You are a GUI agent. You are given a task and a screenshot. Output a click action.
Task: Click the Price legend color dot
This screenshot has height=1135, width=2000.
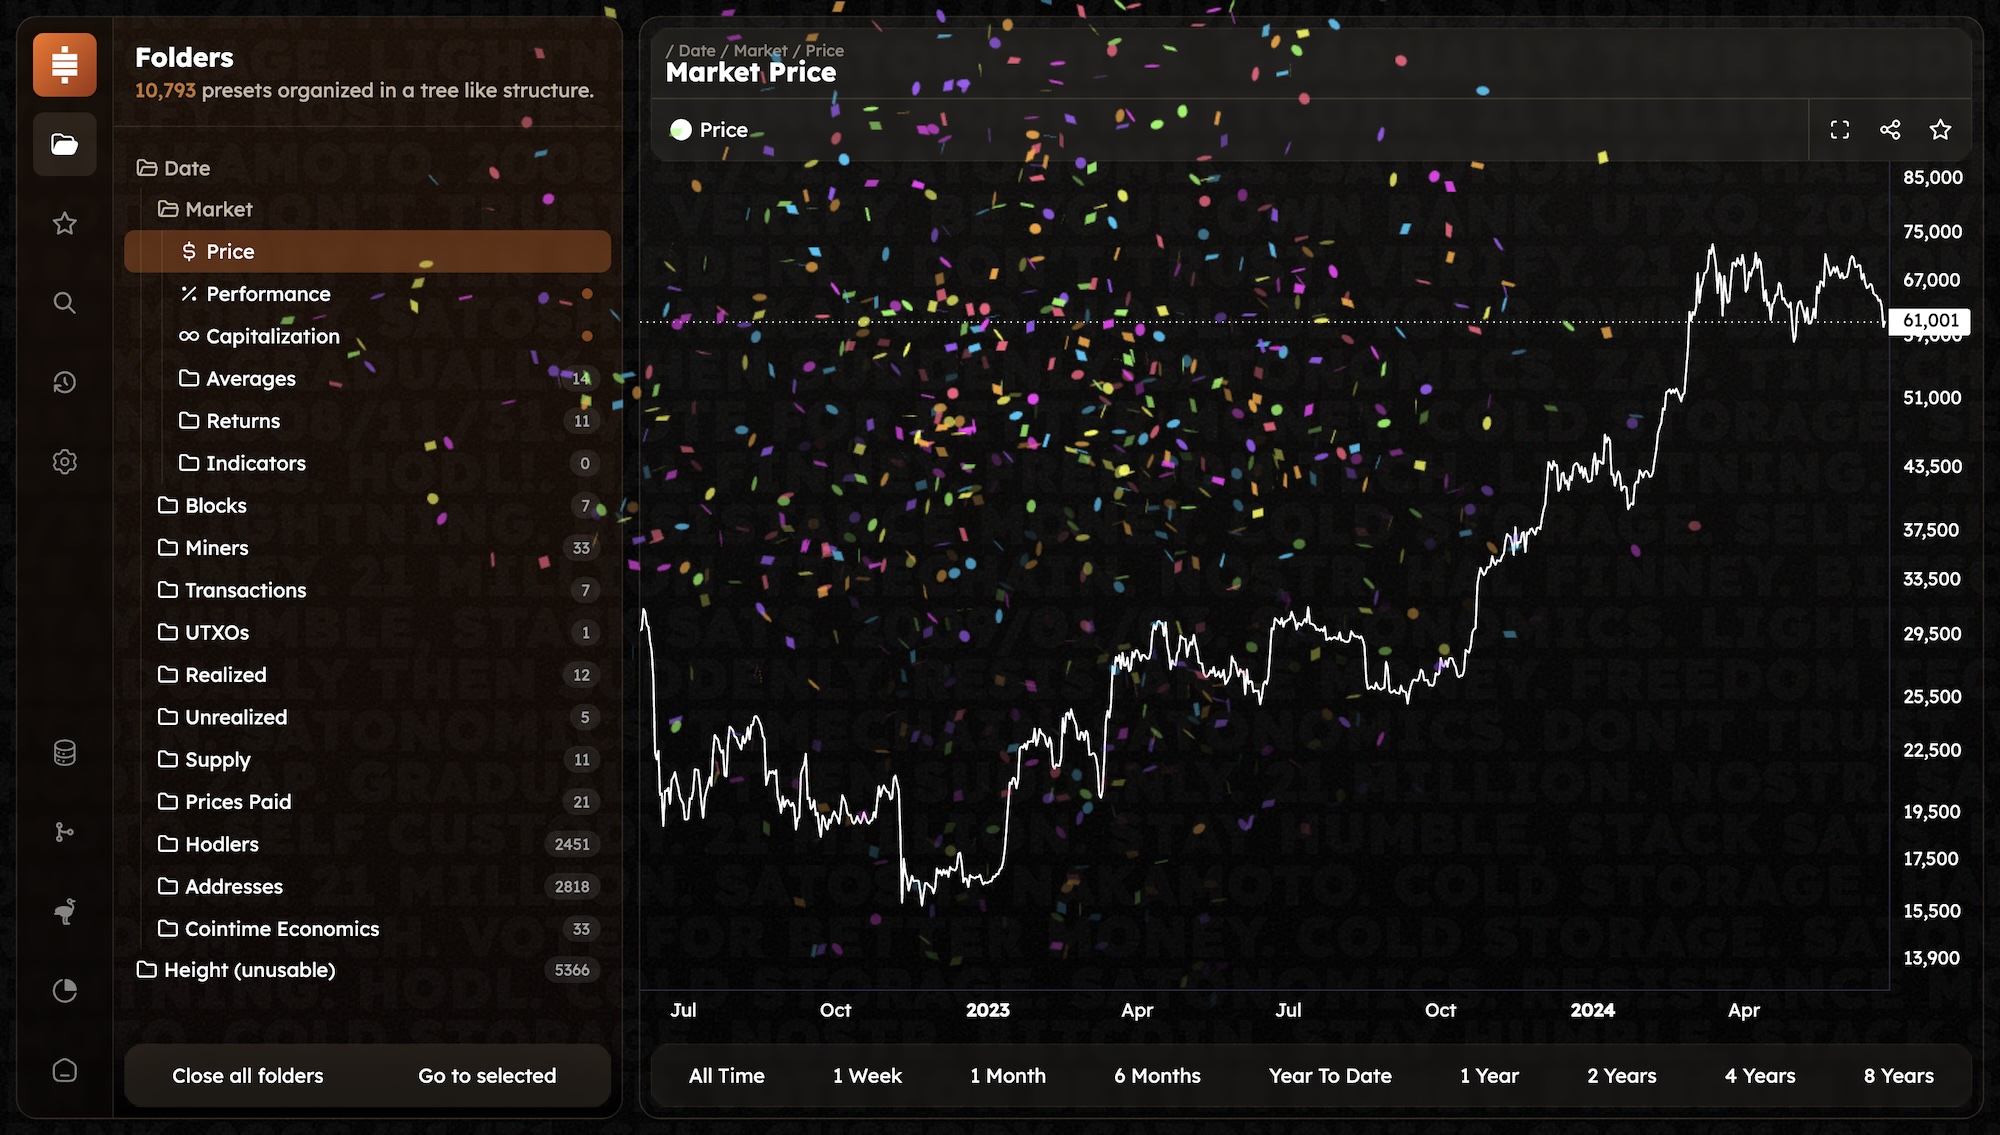(681, 130)
